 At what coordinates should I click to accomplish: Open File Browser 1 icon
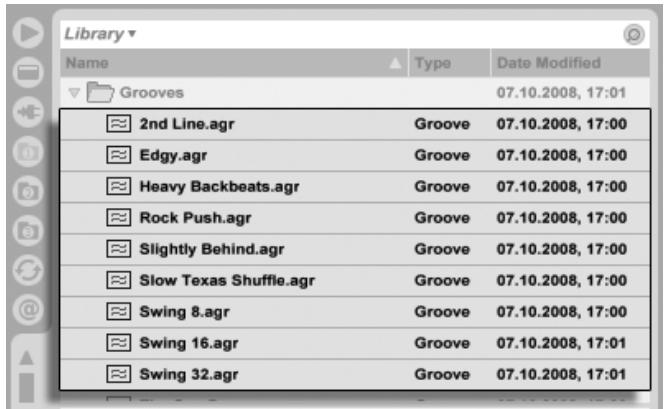[28, 151]
